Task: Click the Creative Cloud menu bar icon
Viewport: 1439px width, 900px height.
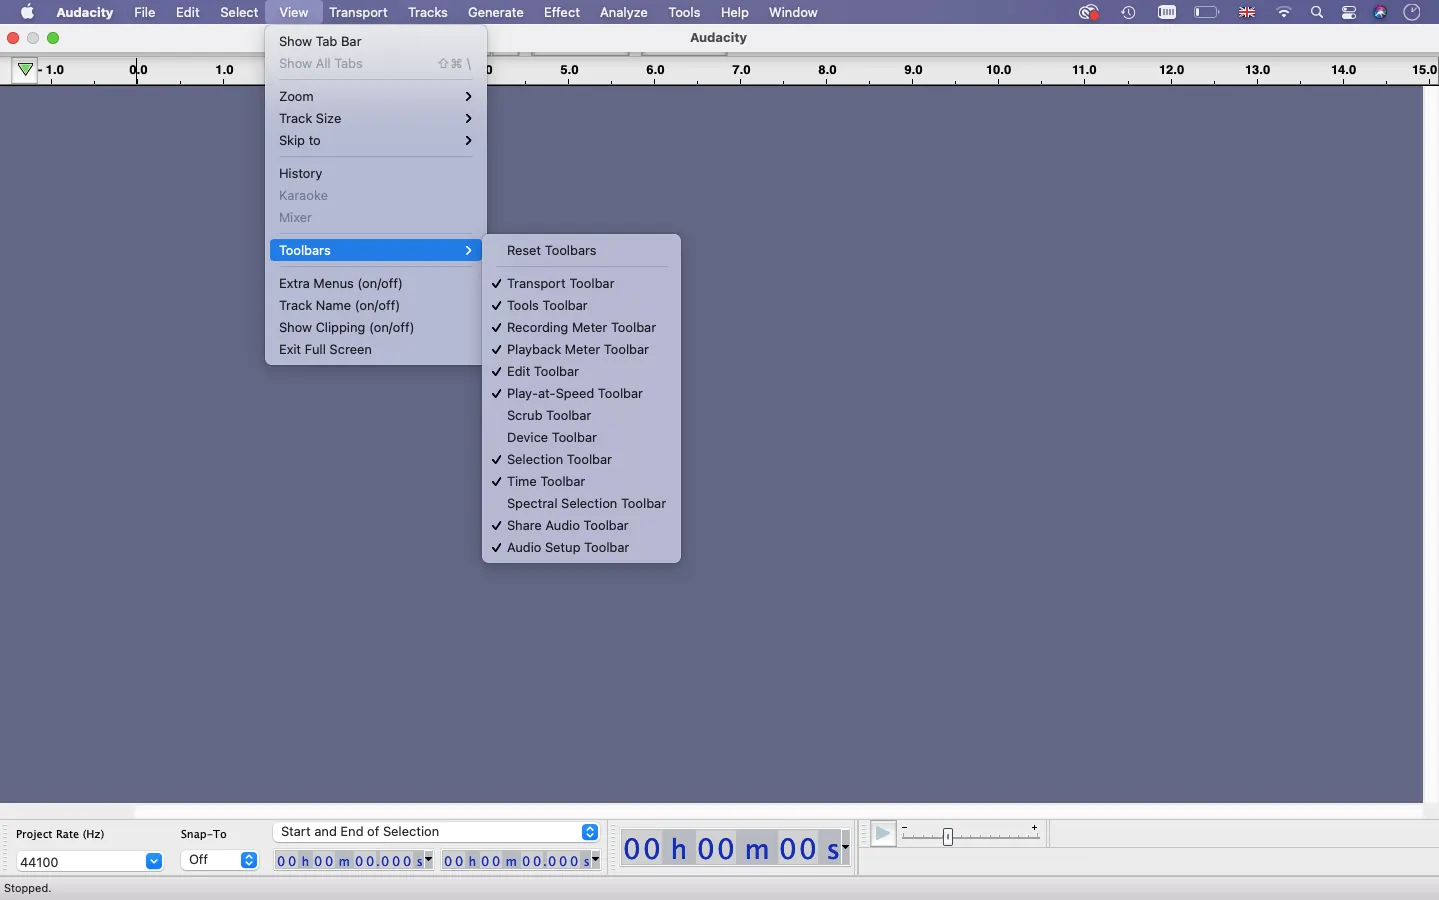Action: 1090,12
